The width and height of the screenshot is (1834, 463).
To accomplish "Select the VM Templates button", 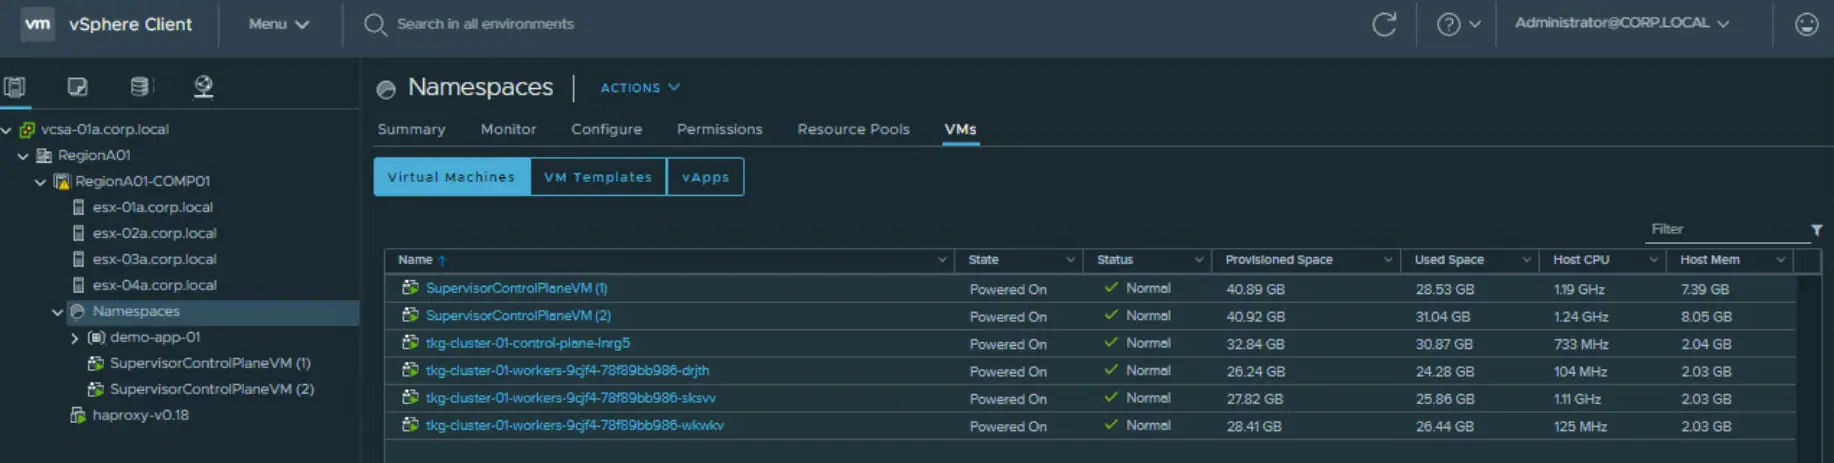I will coord(598,177).
